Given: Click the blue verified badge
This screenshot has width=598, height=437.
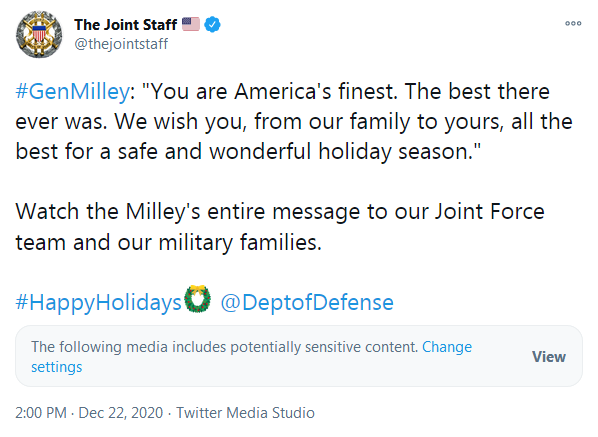Looking at the screenshot, I should [x=212, y=25].
